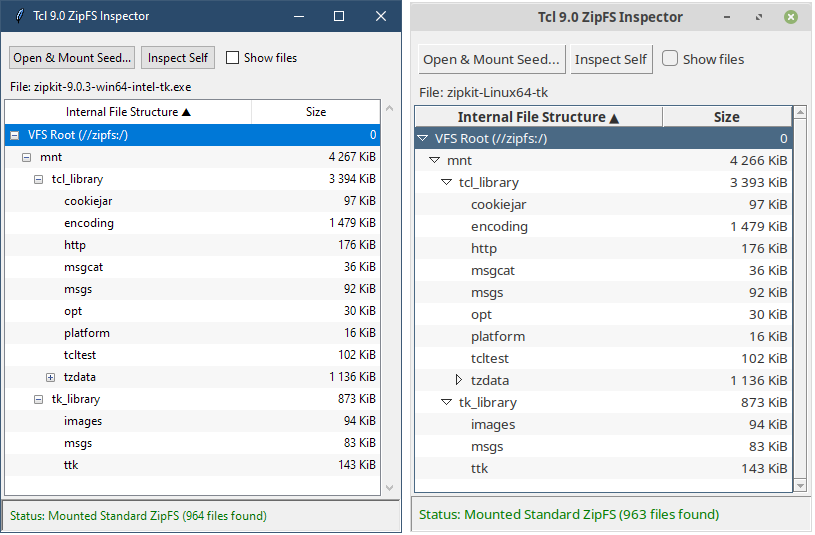Maximize the zipkit-9.0.3-win64 inspector window

339,17
